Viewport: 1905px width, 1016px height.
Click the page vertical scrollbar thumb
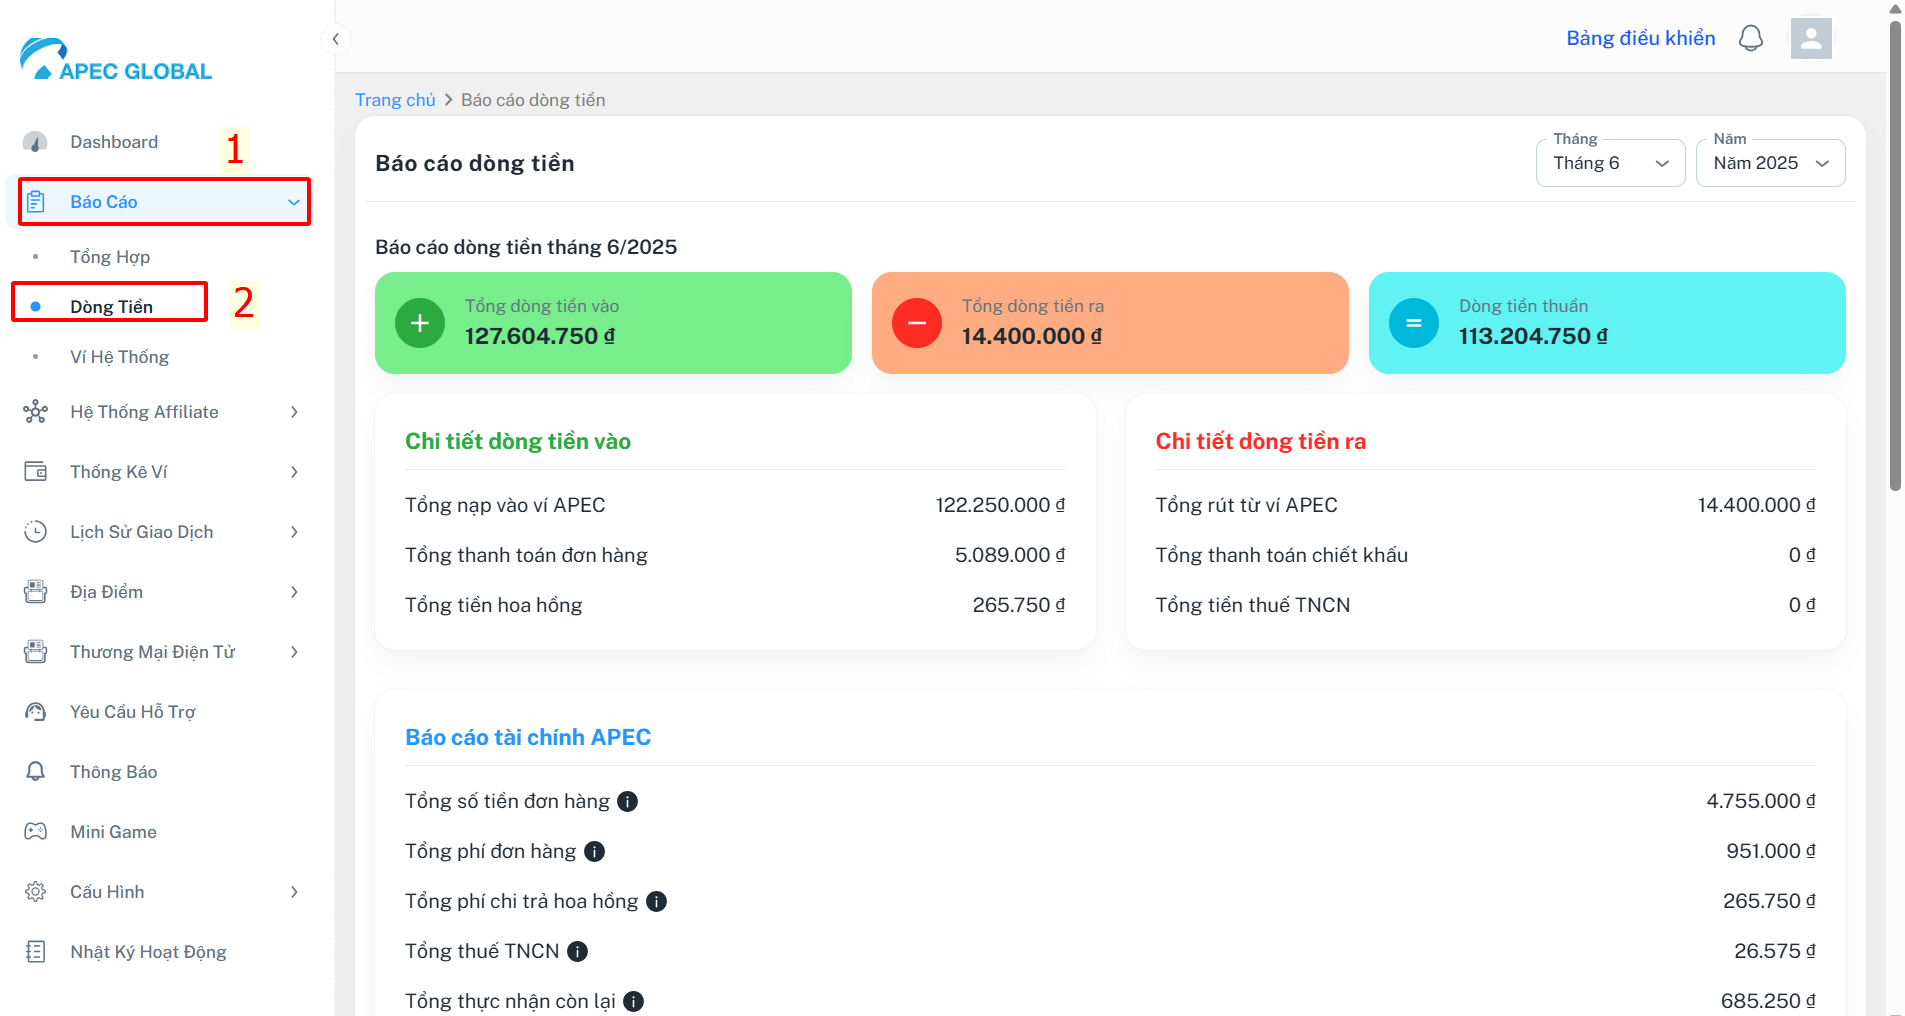pyautogui.click(x=1895, y=255)
